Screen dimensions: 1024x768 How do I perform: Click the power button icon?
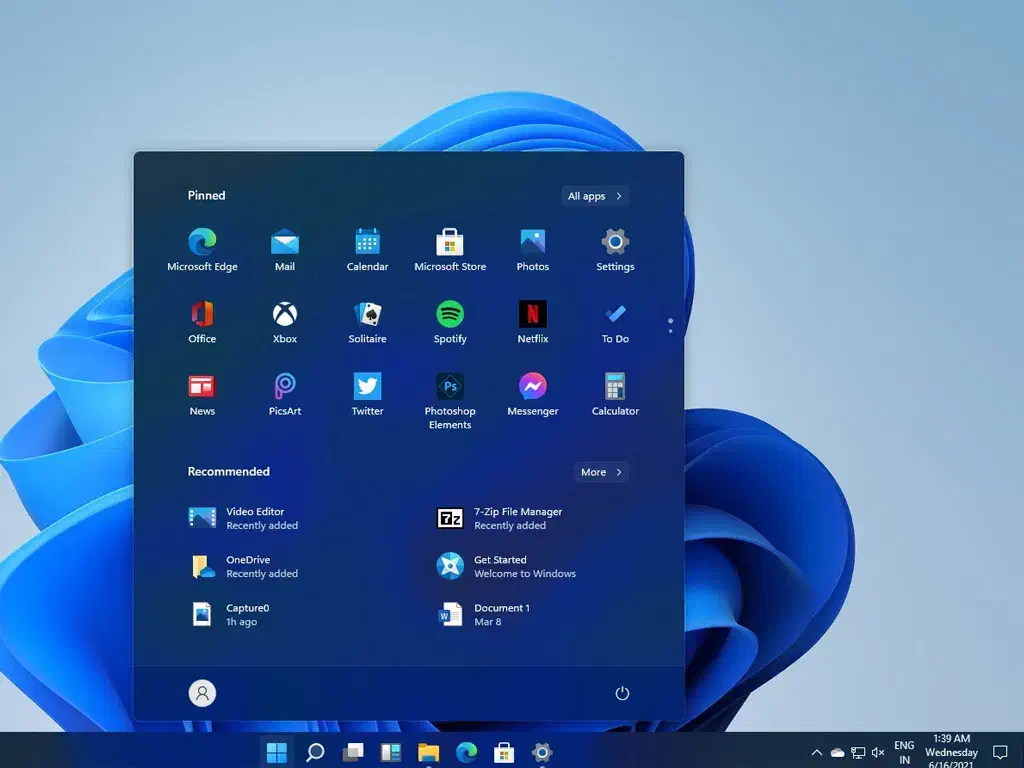click(622, 693)
